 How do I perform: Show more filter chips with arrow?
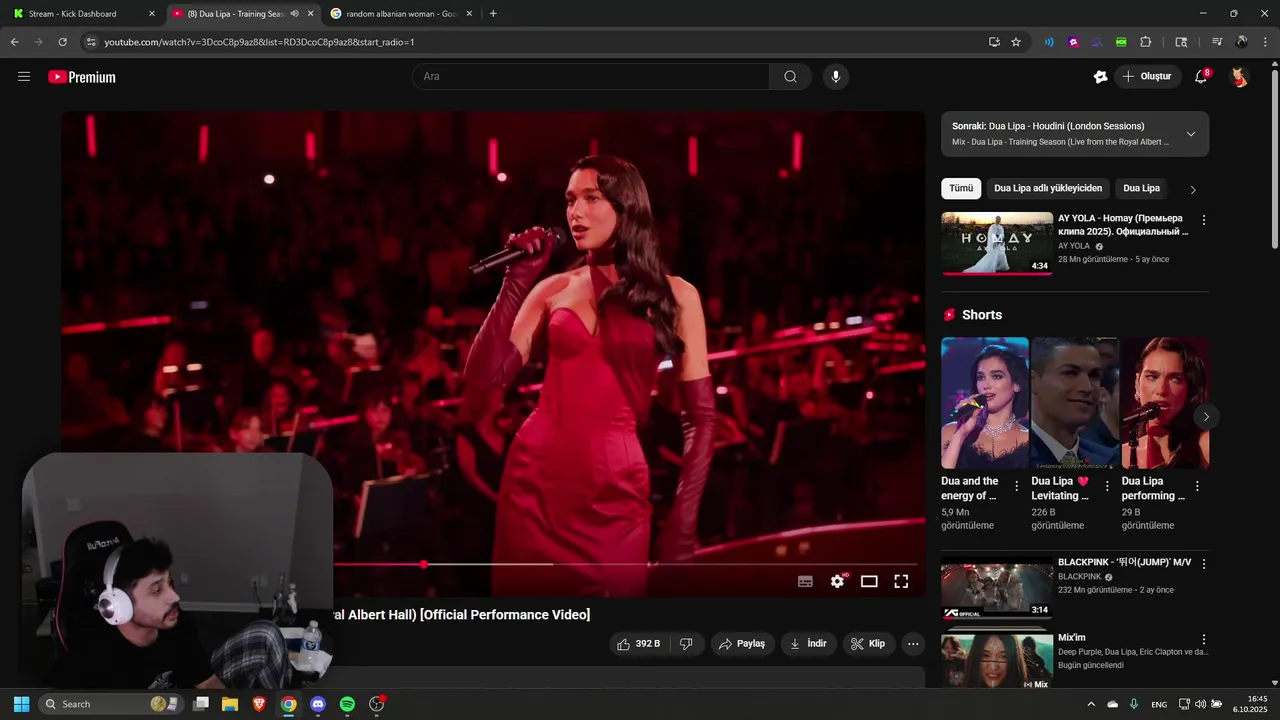click(1192, 189)
